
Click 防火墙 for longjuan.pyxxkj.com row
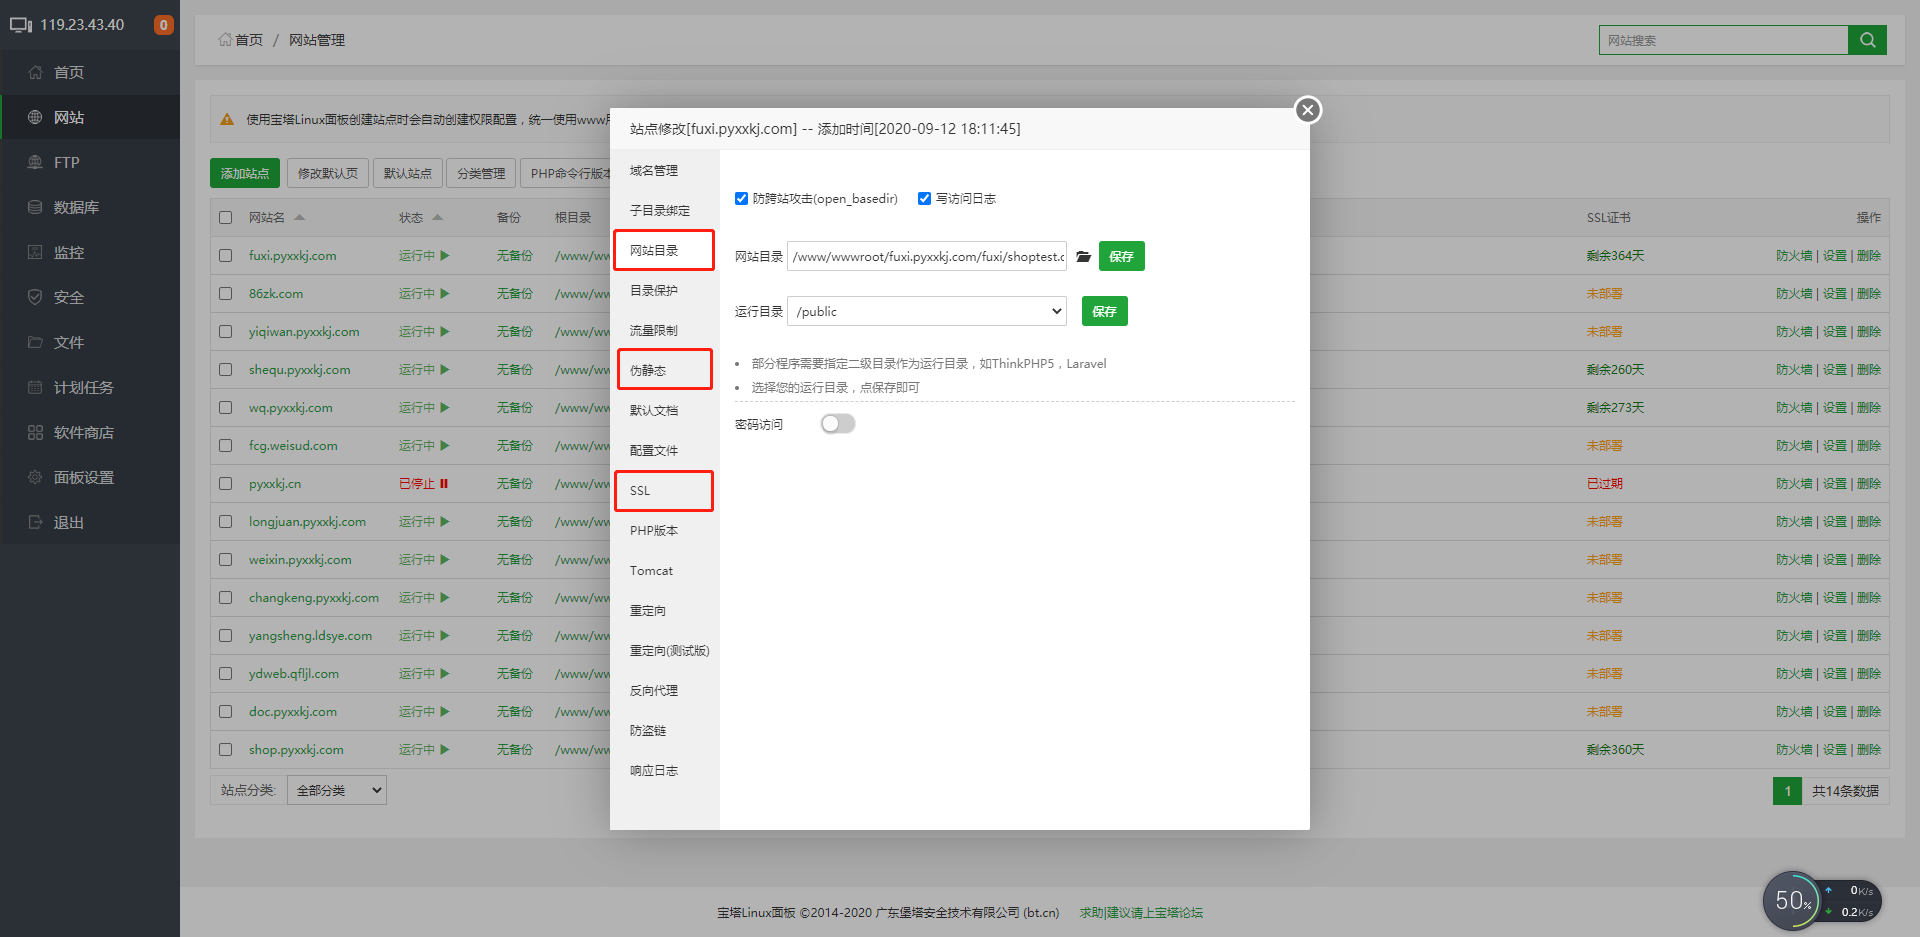pos(1794,522)
